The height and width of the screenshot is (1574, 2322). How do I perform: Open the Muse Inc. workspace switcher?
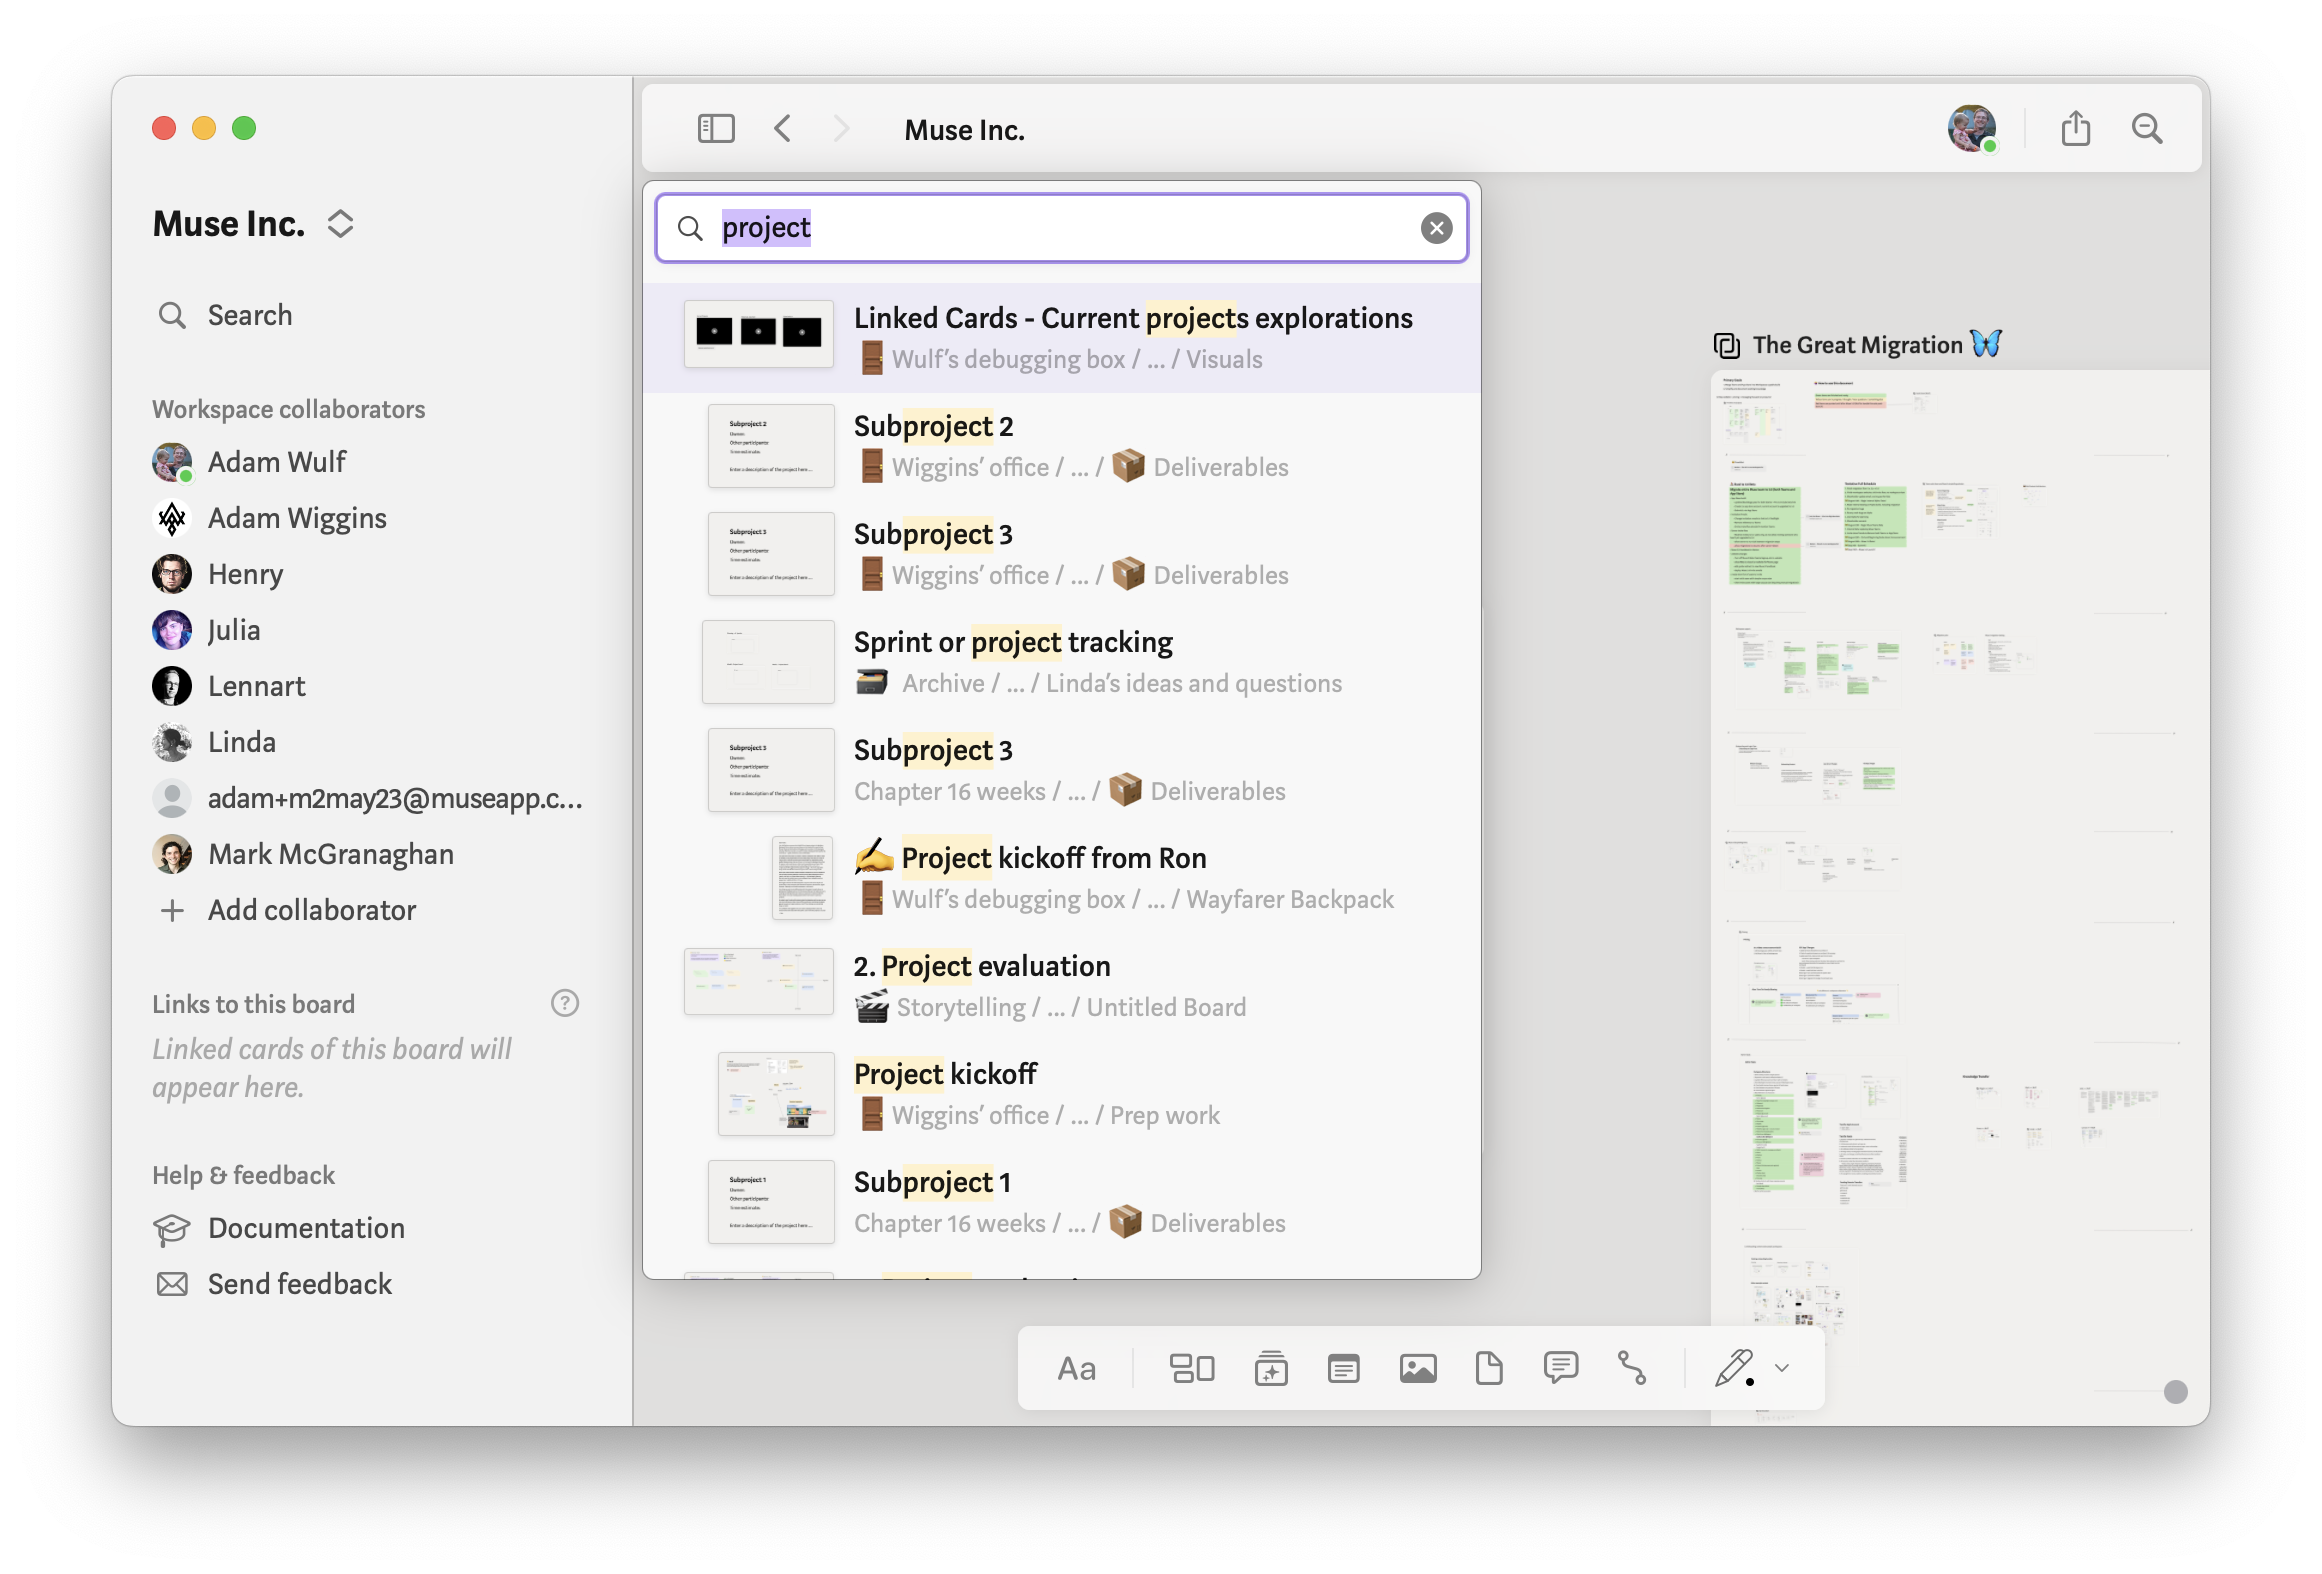(x=340, y=224)
